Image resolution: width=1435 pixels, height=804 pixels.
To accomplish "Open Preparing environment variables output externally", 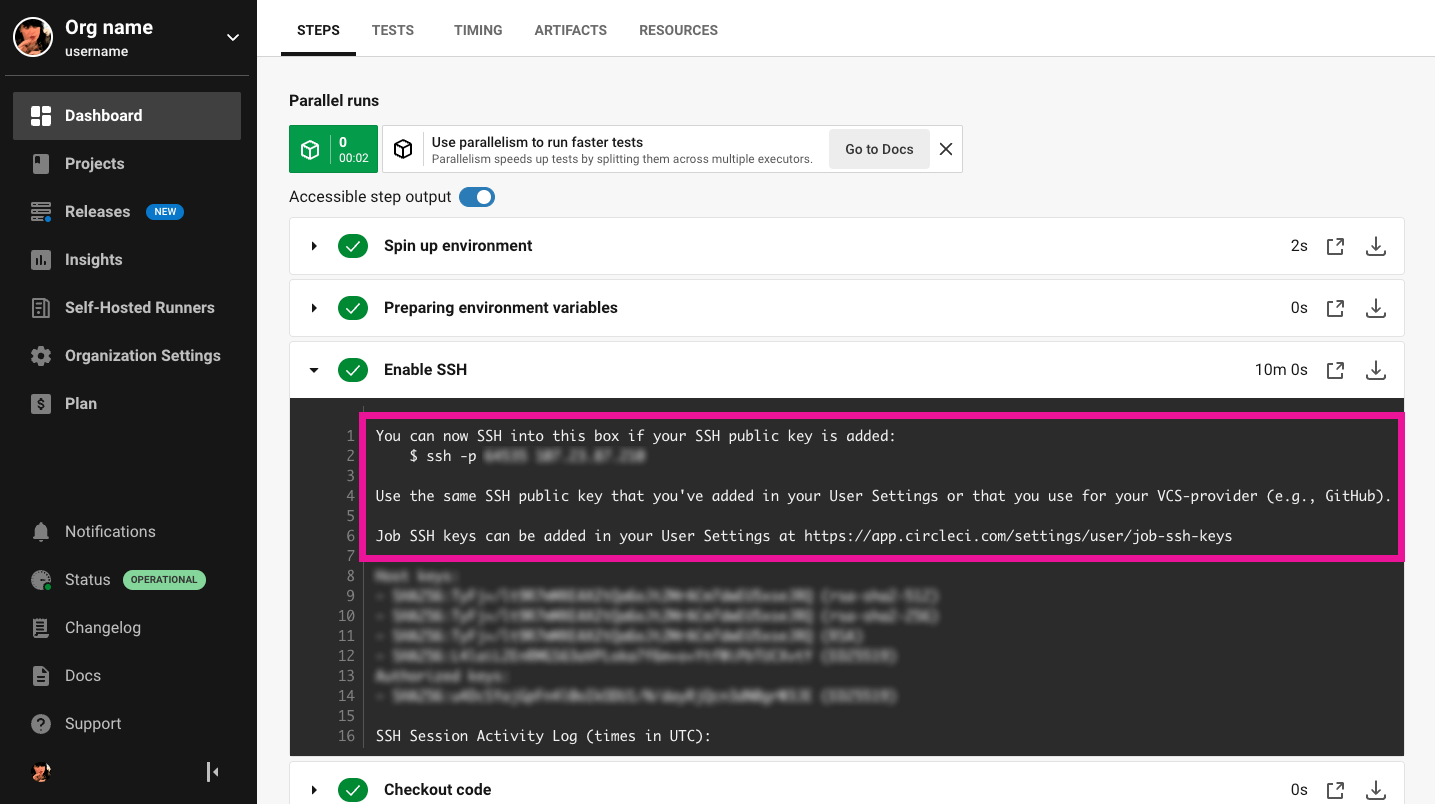I will (1335, 308).
